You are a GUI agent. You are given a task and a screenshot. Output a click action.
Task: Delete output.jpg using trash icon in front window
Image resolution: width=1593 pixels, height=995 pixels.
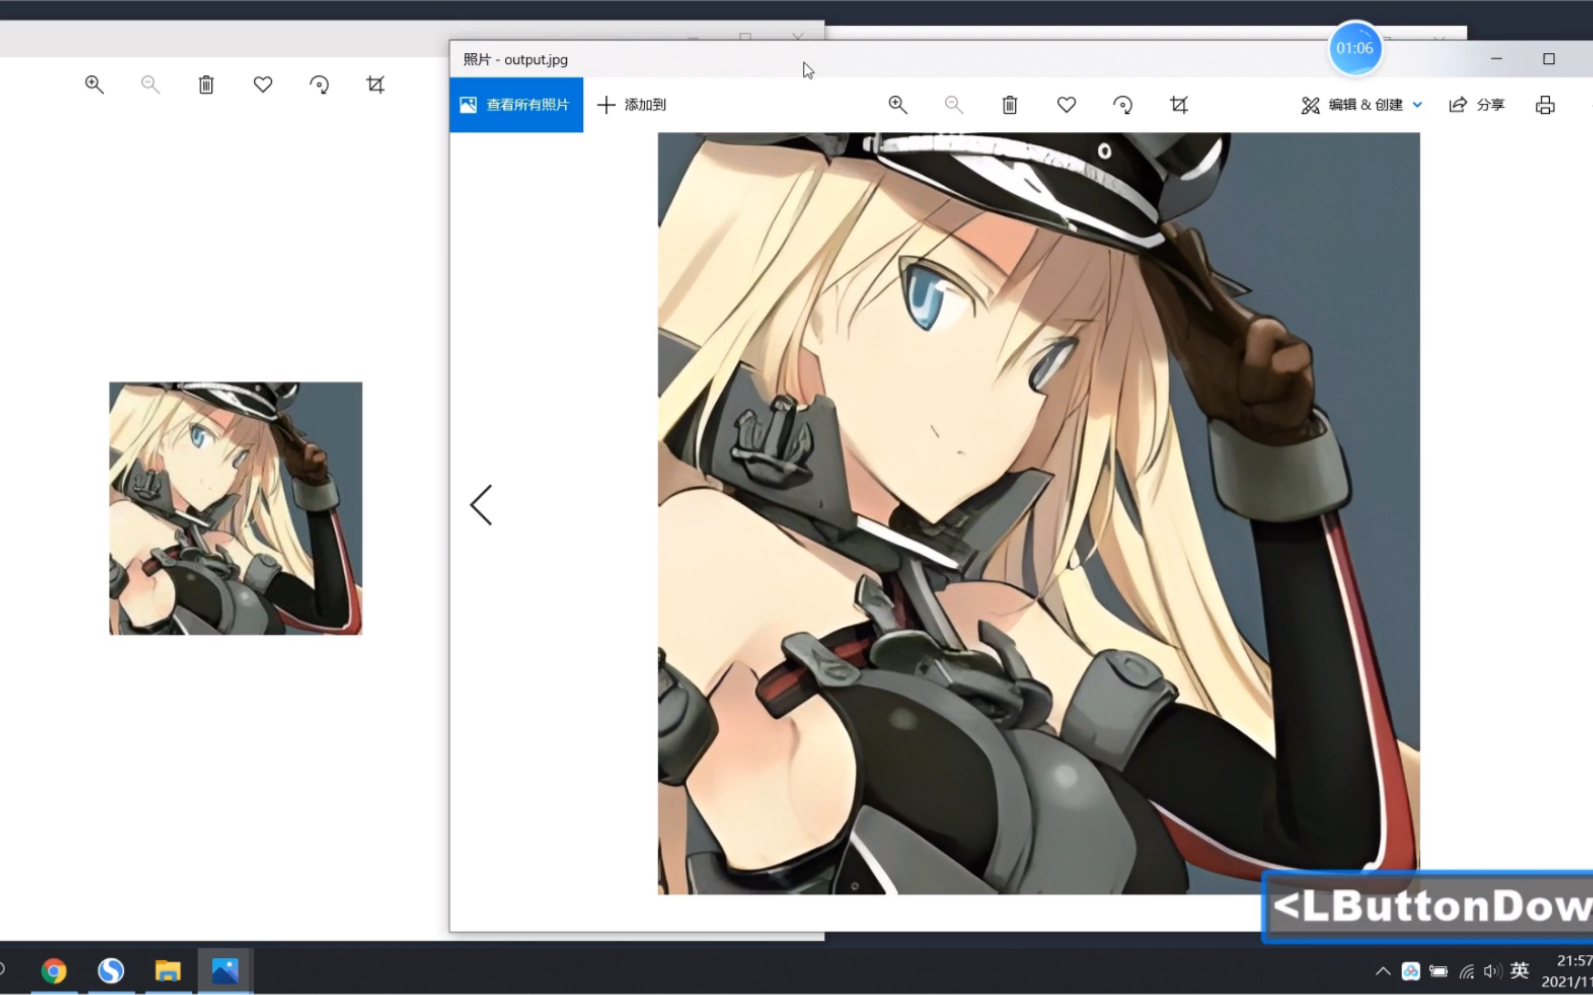(1010, 105)
